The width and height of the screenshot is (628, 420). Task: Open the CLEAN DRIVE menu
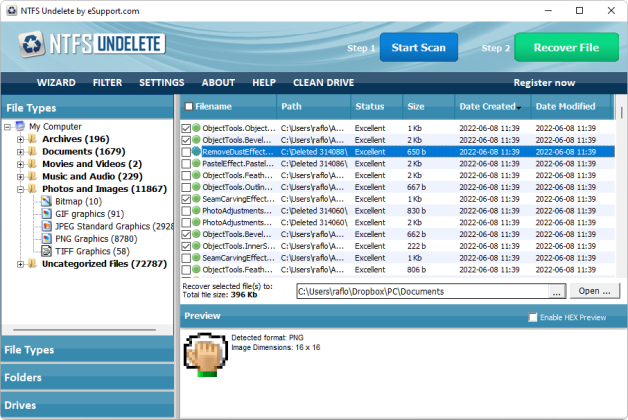tap(323, 82)
